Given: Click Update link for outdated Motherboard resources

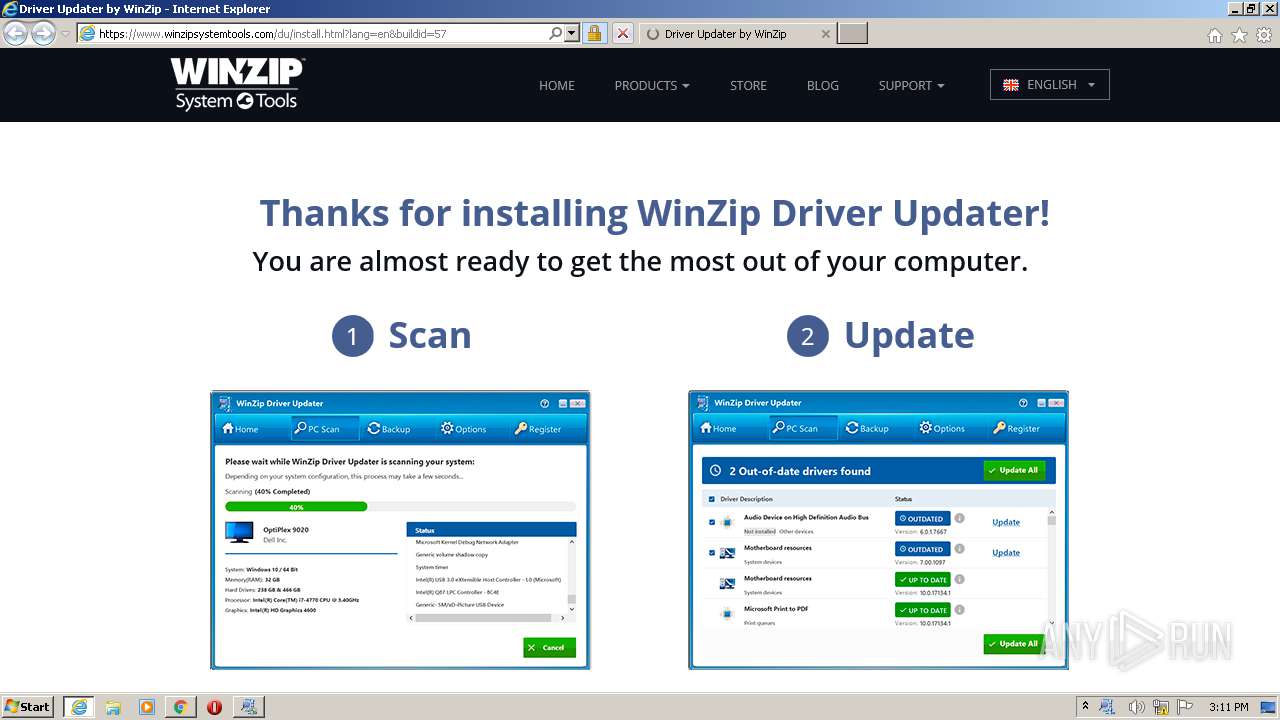Looking at the screenshot, I should [1006, 552].
